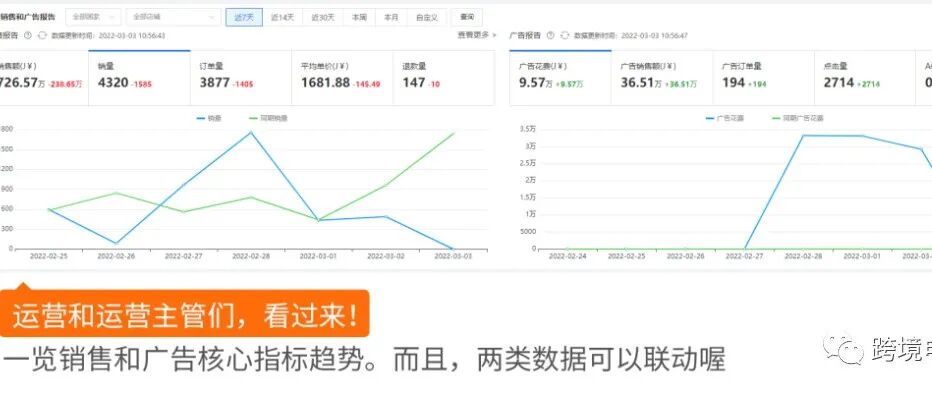Click the ad update timestamp 2022-03-03 10:56:47
932x396 pixels.
tap(654, 36)
